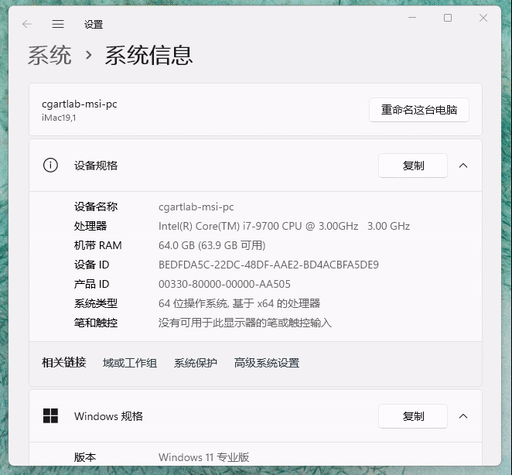Close the Settings window
Screen dimensions: 512x475
483,18
